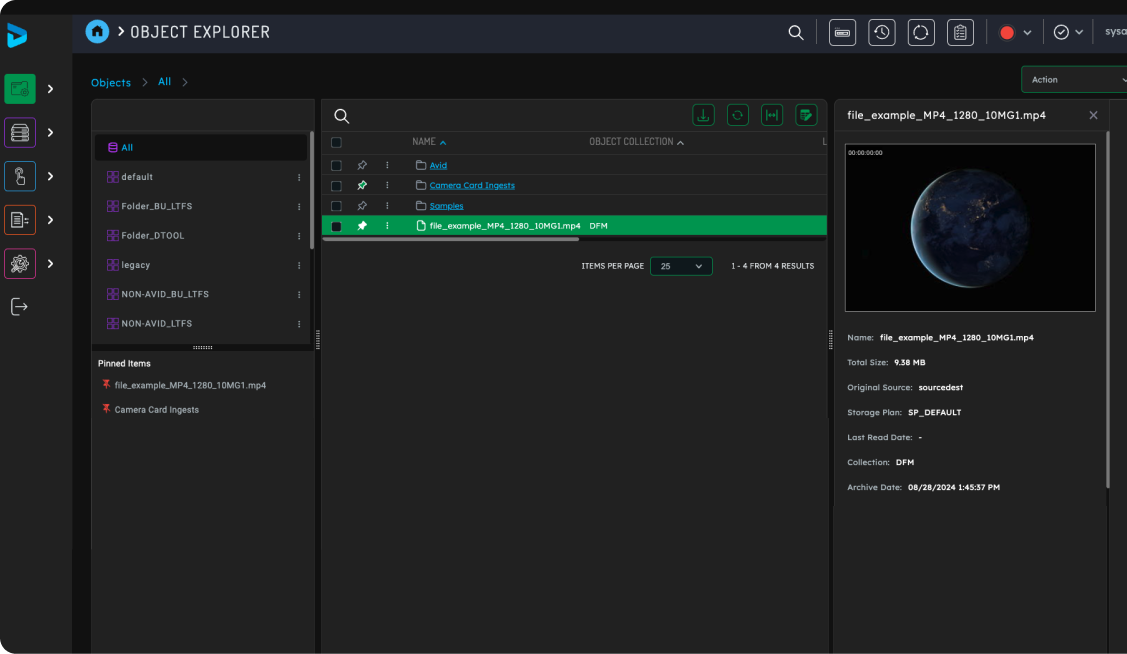The image size is (1127, 654).
Task: Click the download icon above the object list
Action: [703, 115]
